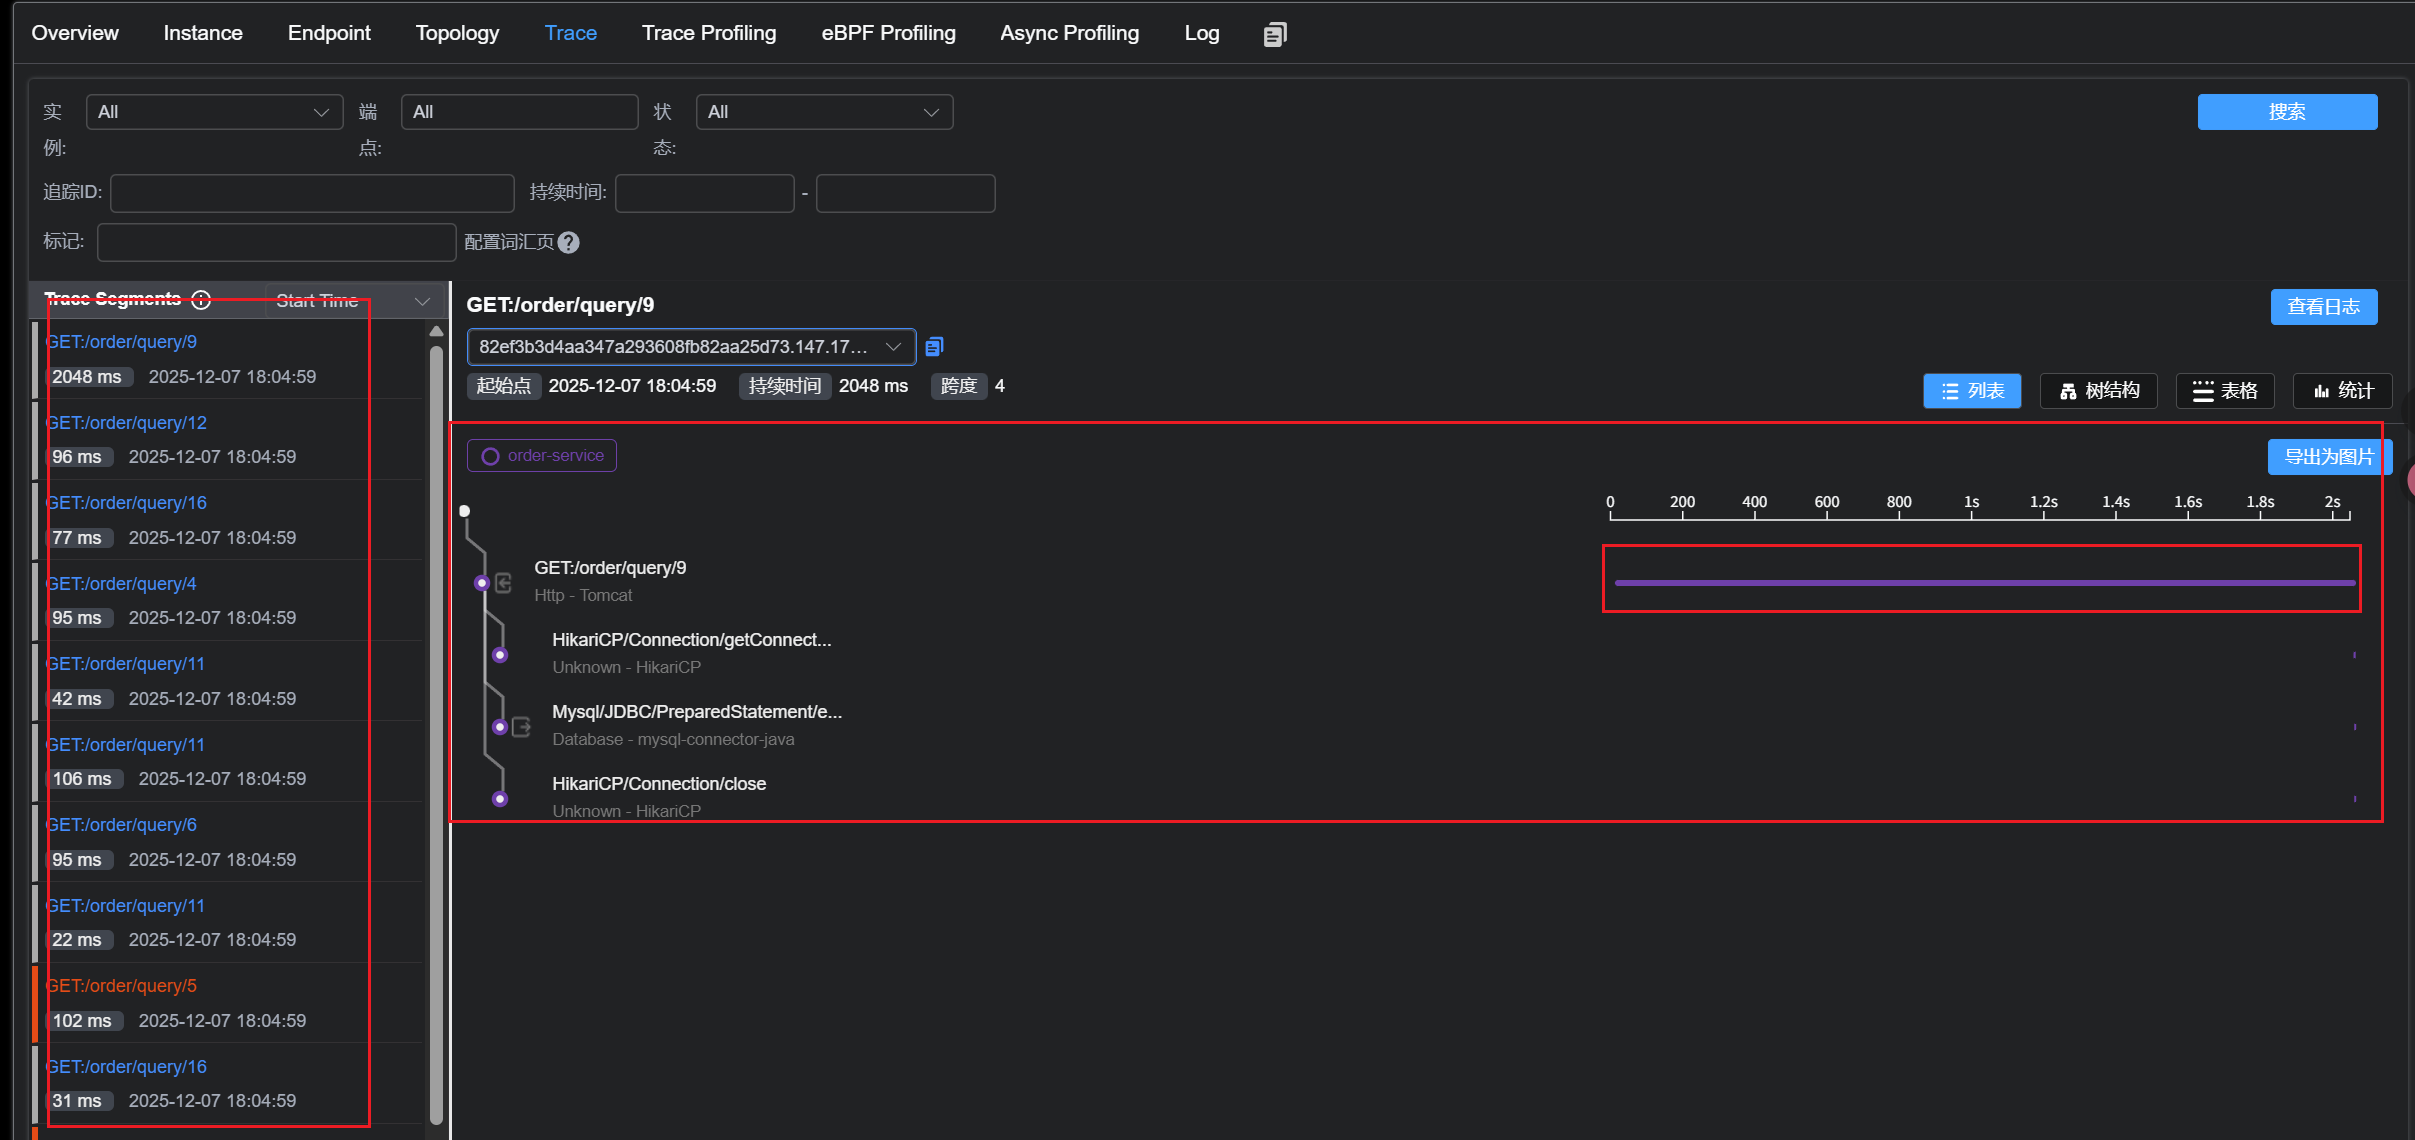2415x1140 pixels.
Task: Click the help icon beside 配置词汇页
Action: pyautogui.click(x=569, y=243)
